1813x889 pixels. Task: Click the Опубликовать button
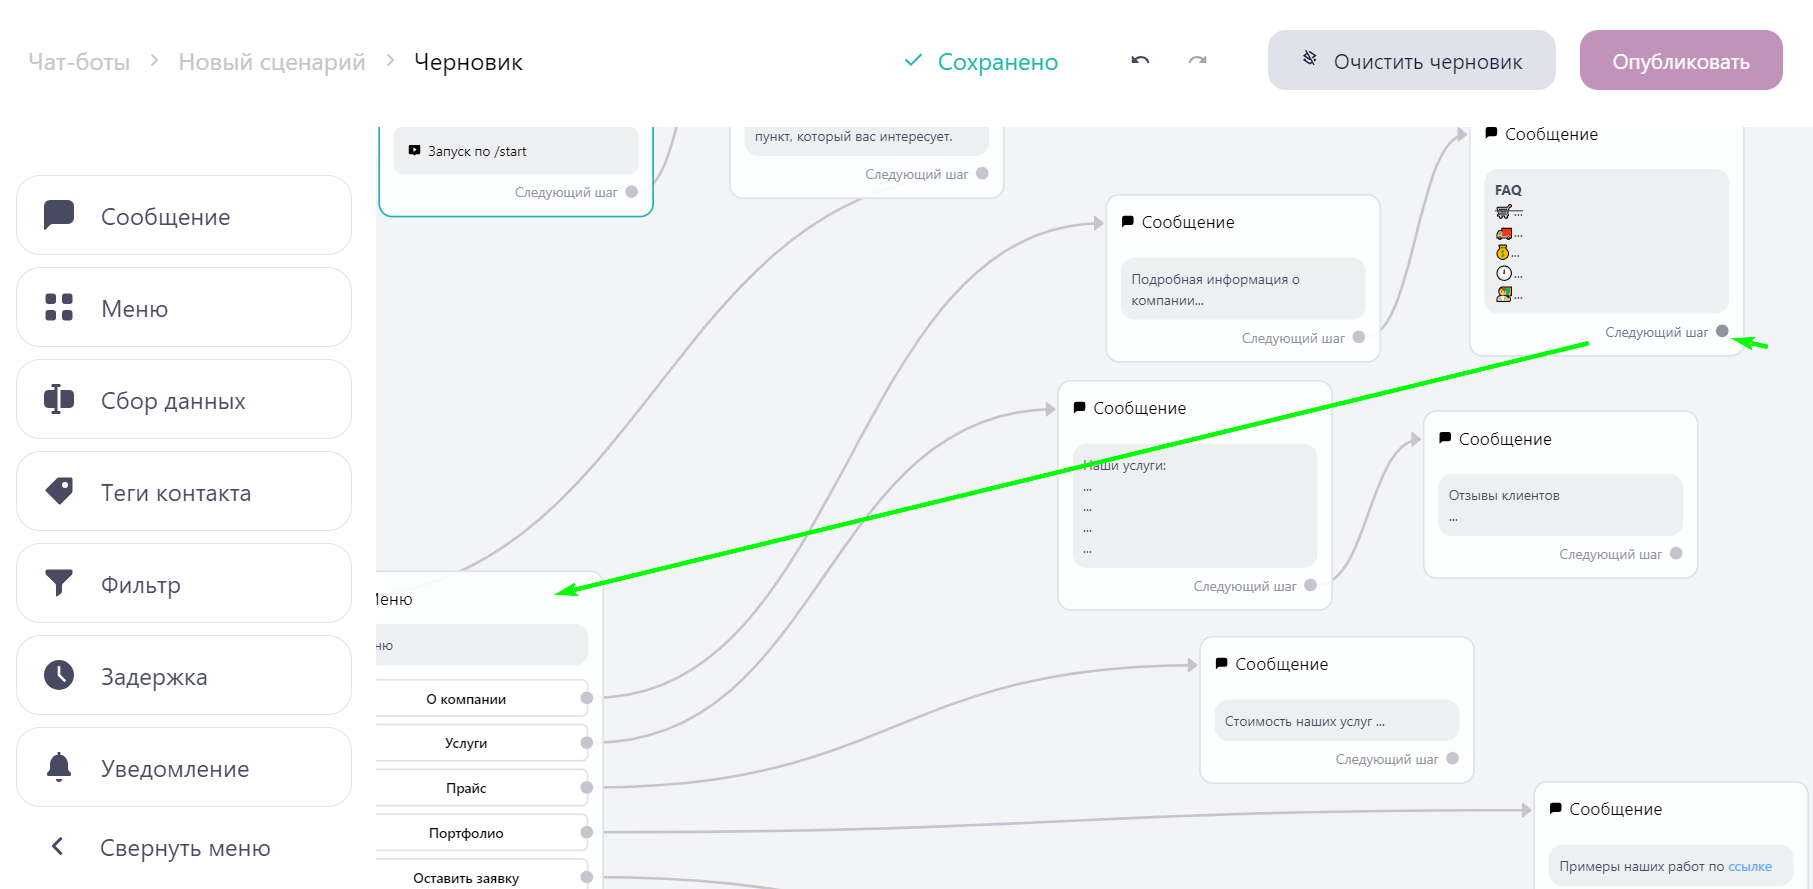click(x=1681, y=60)
